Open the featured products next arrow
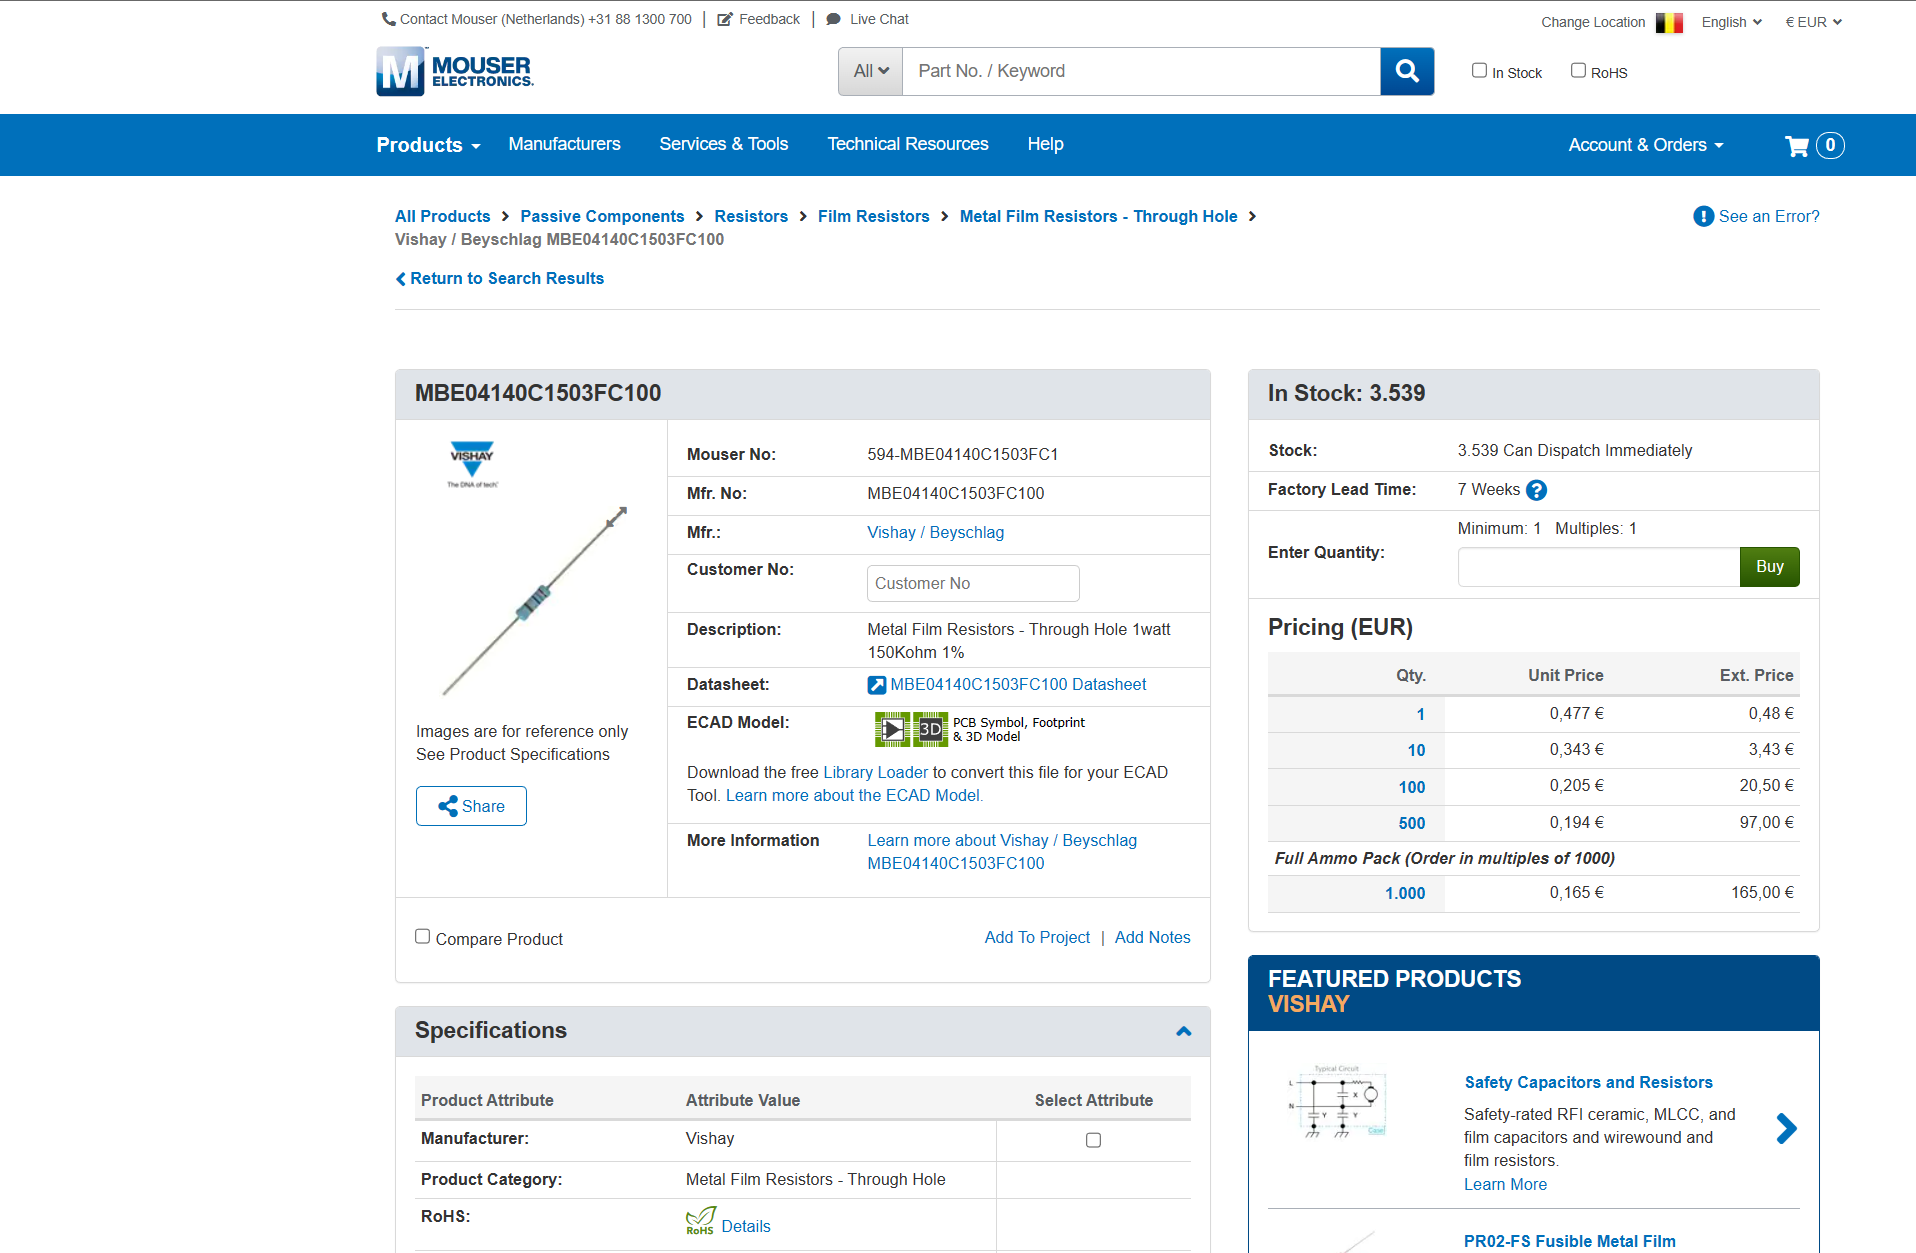 coord(1787,1129)
